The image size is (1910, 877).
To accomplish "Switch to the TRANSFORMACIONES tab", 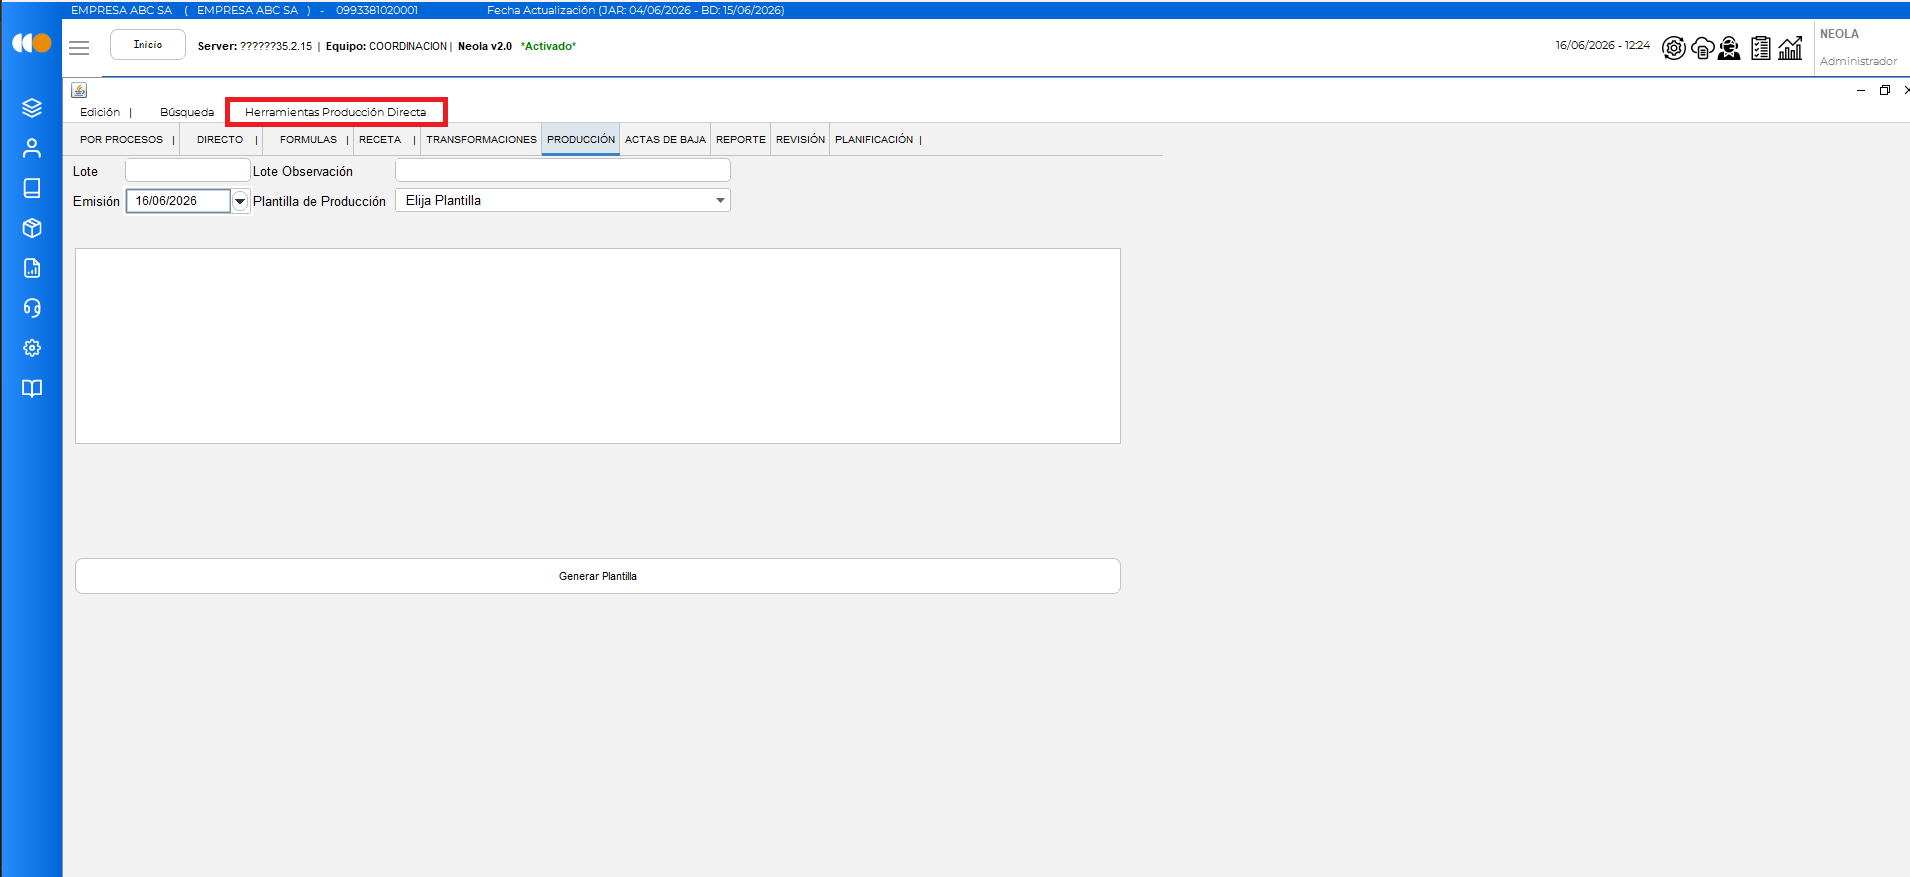I will coord(481,140).
